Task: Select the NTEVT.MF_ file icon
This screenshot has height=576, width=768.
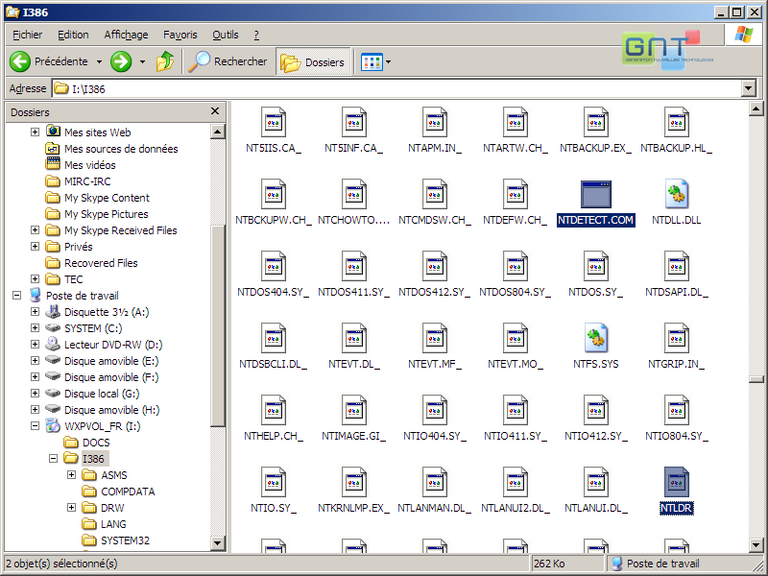Action: [x=434, y=338]
